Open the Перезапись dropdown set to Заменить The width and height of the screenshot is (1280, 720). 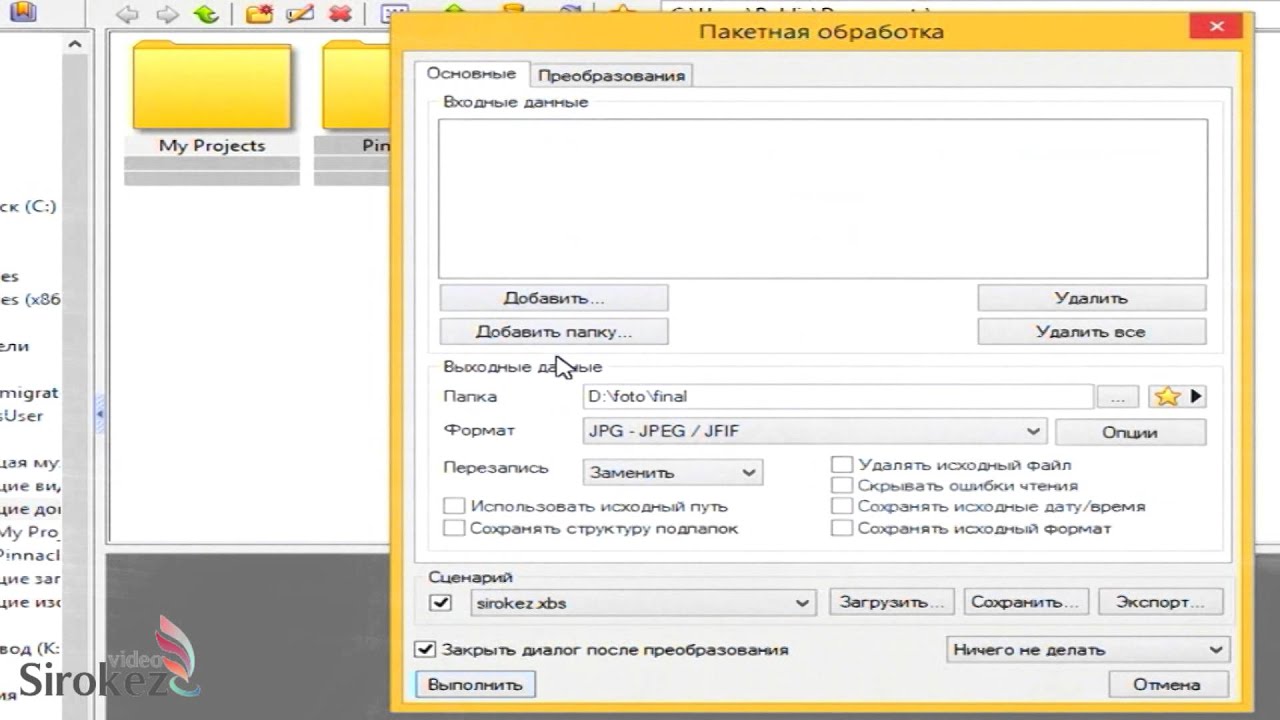pyautogui.click(x=672, y=472)
